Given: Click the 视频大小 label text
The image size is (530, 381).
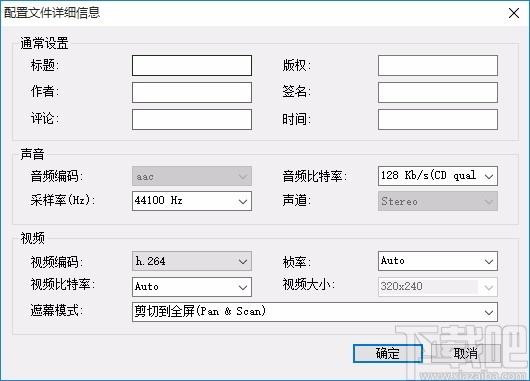Looking at the screenshot, I should point(308,284).
